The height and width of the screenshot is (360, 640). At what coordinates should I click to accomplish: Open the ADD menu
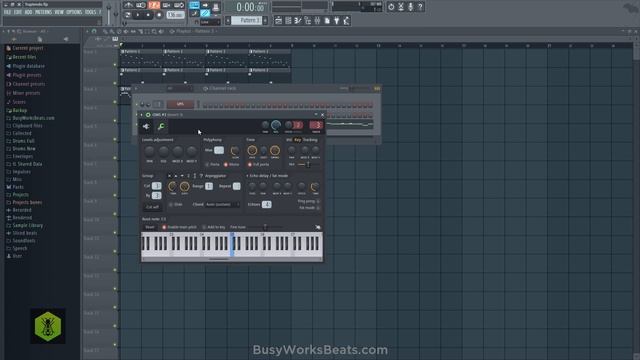(28, 13)
